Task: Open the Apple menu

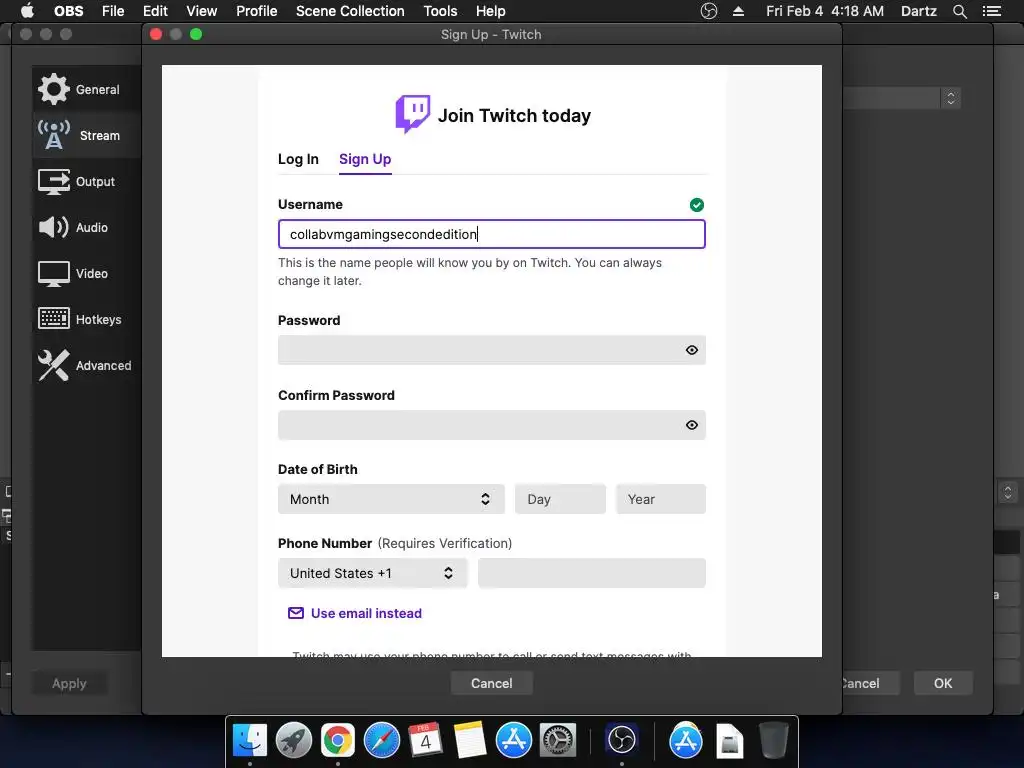Action: [x=27, y=11]
